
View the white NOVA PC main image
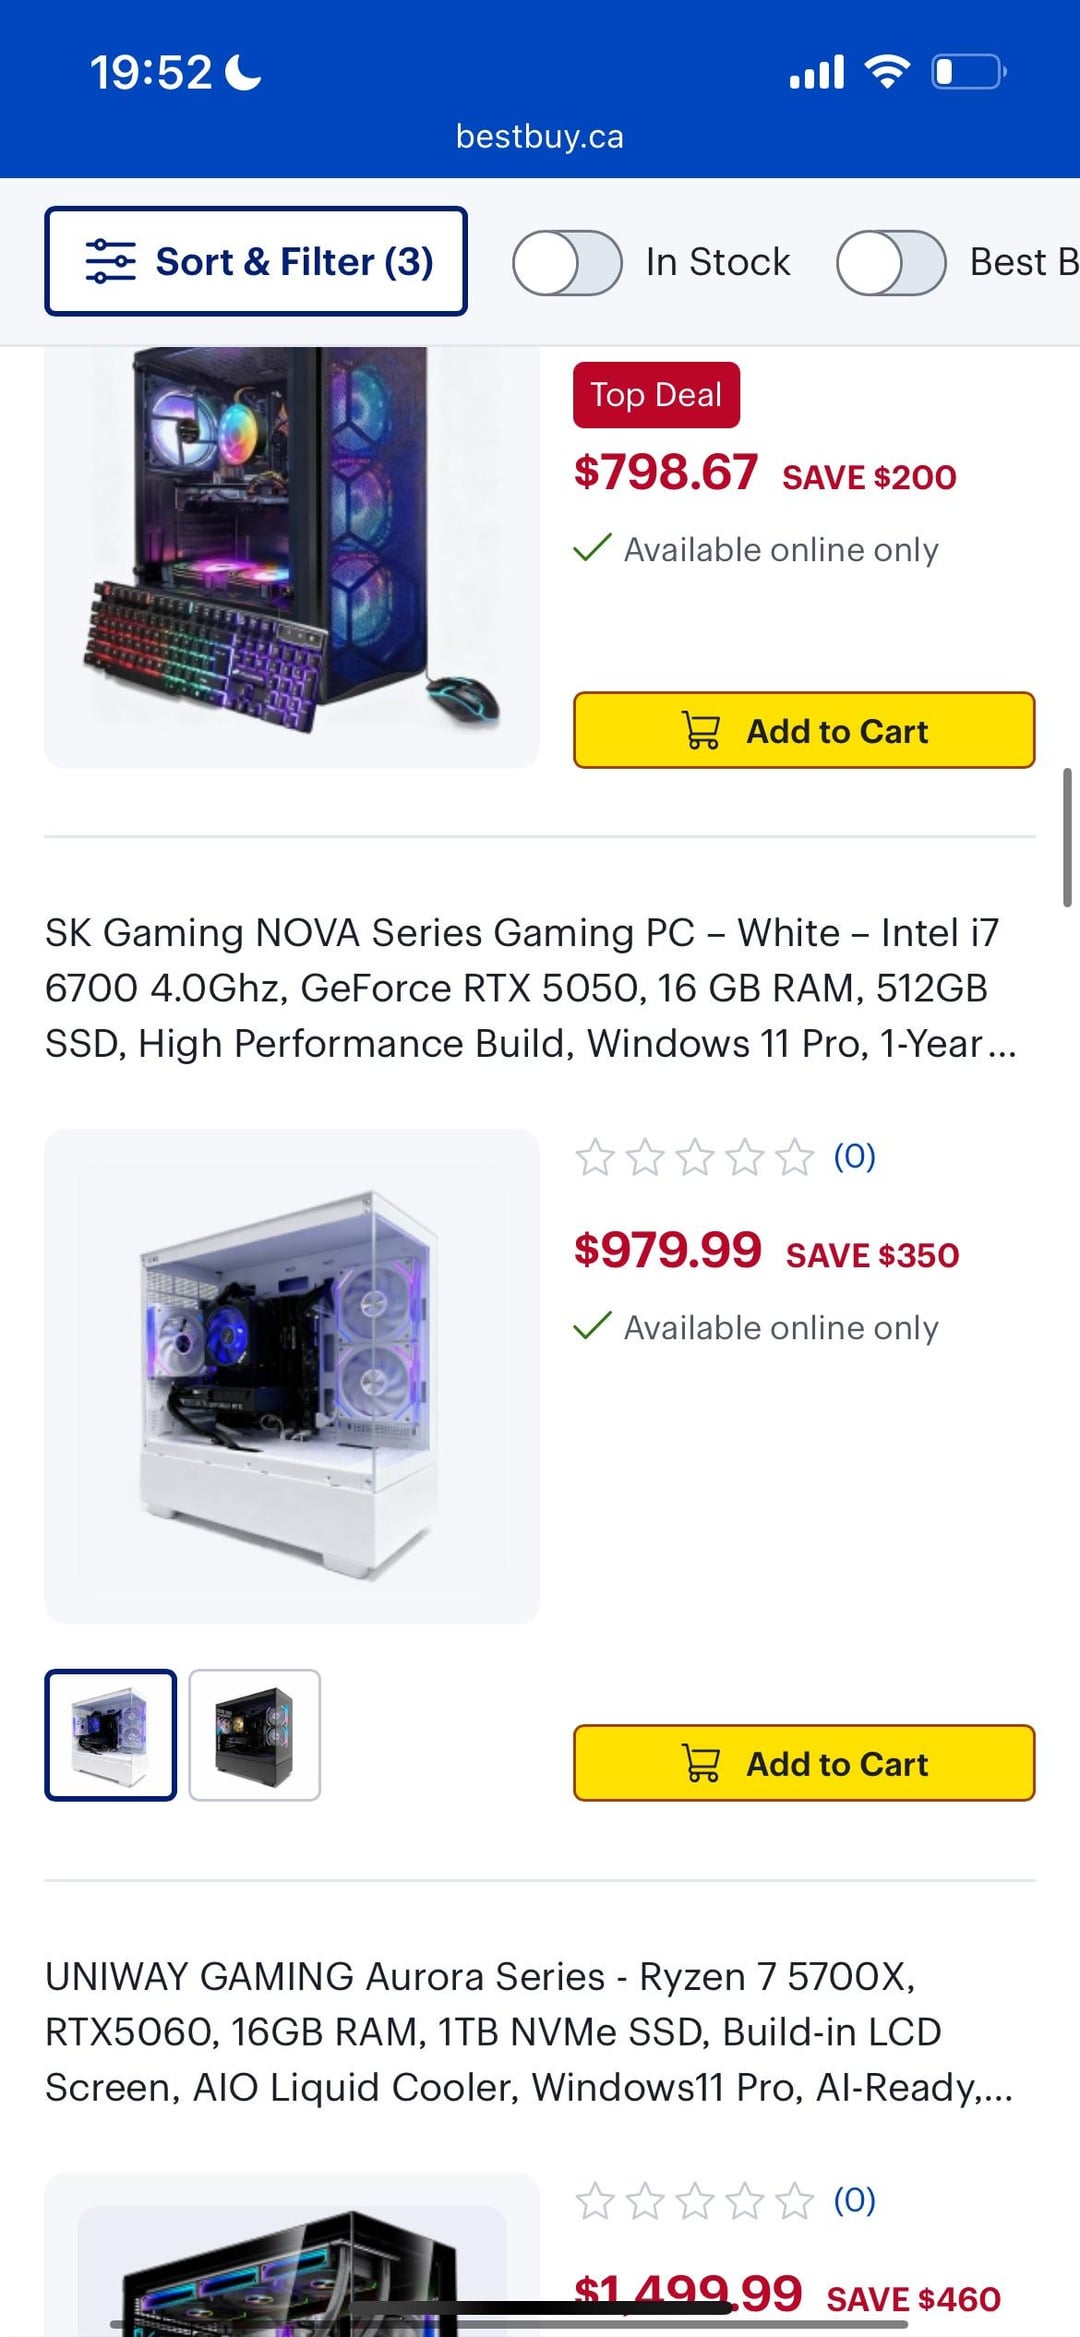[x=292, y=1377]
